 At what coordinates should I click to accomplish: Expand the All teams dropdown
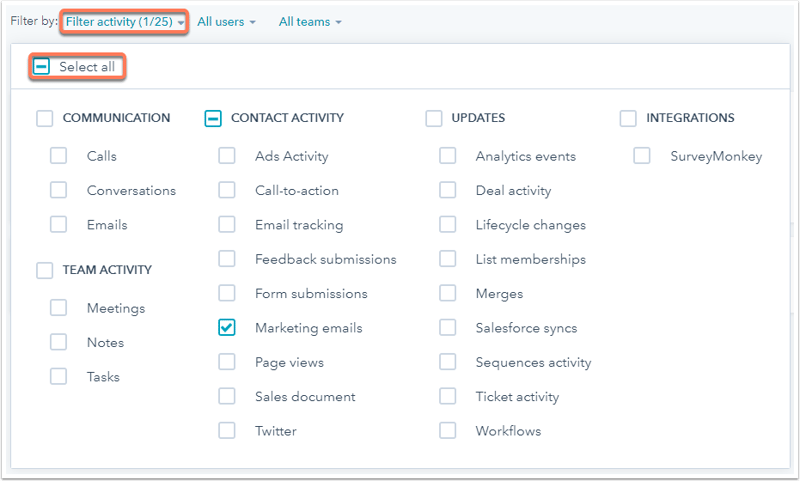(309, 22)
